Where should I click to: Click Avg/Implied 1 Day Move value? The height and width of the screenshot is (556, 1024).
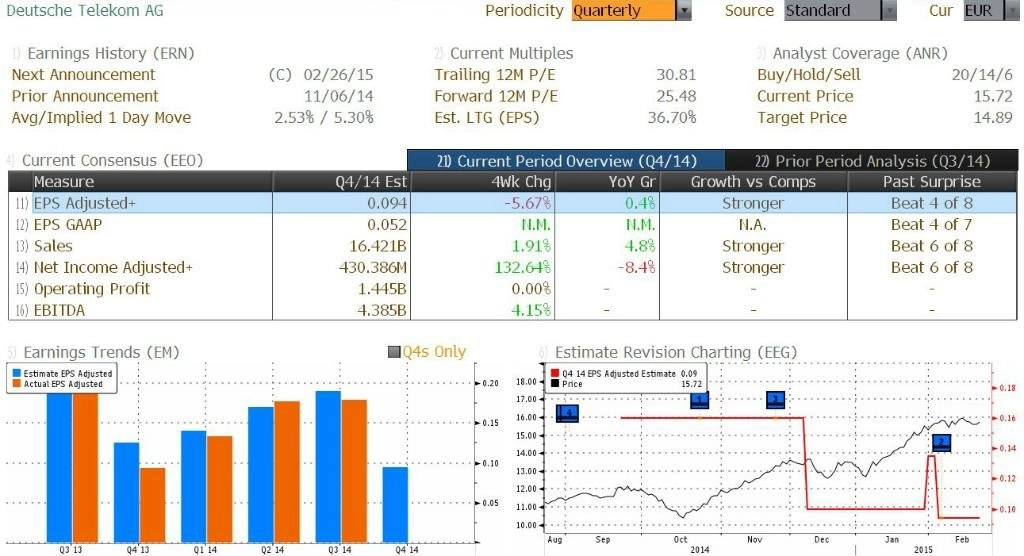(x=324, y=118)
